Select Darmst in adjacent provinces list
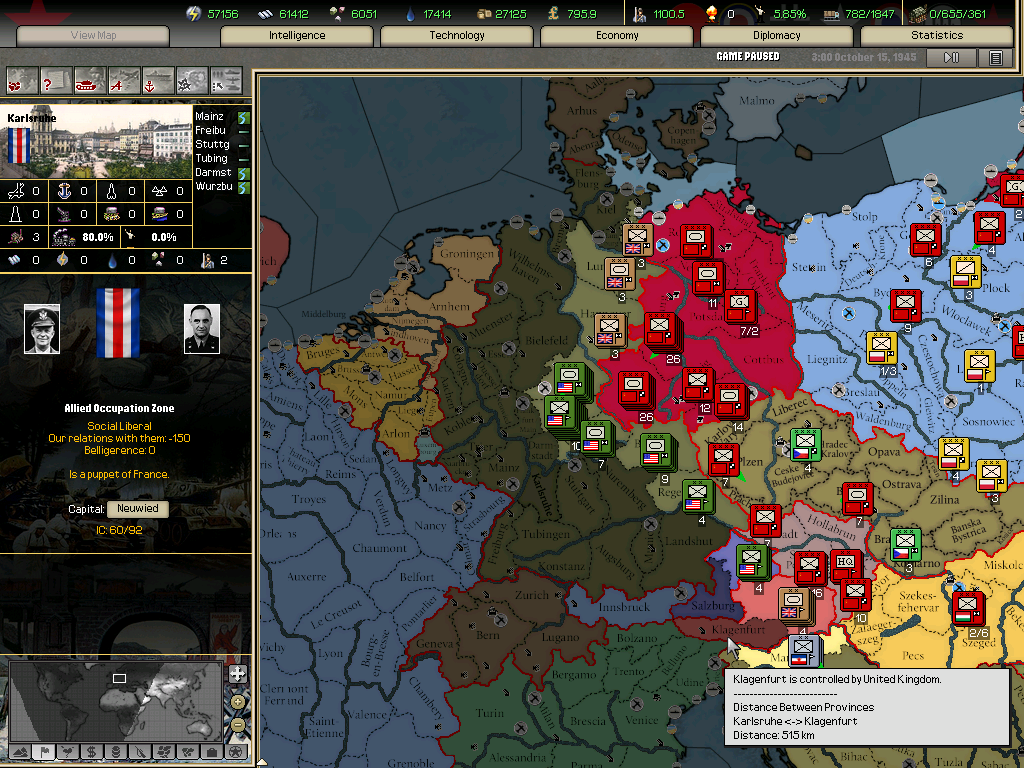 tap(213, 173)
